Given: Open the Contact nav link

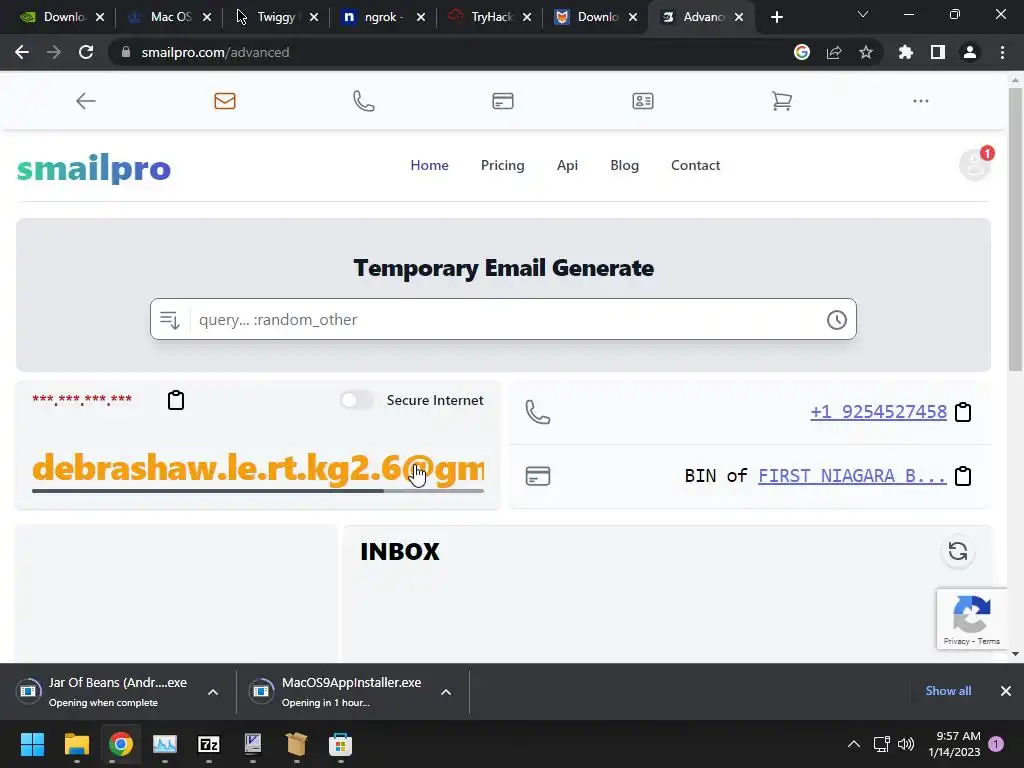Looking at the screenshot, I should pos(696,165).
